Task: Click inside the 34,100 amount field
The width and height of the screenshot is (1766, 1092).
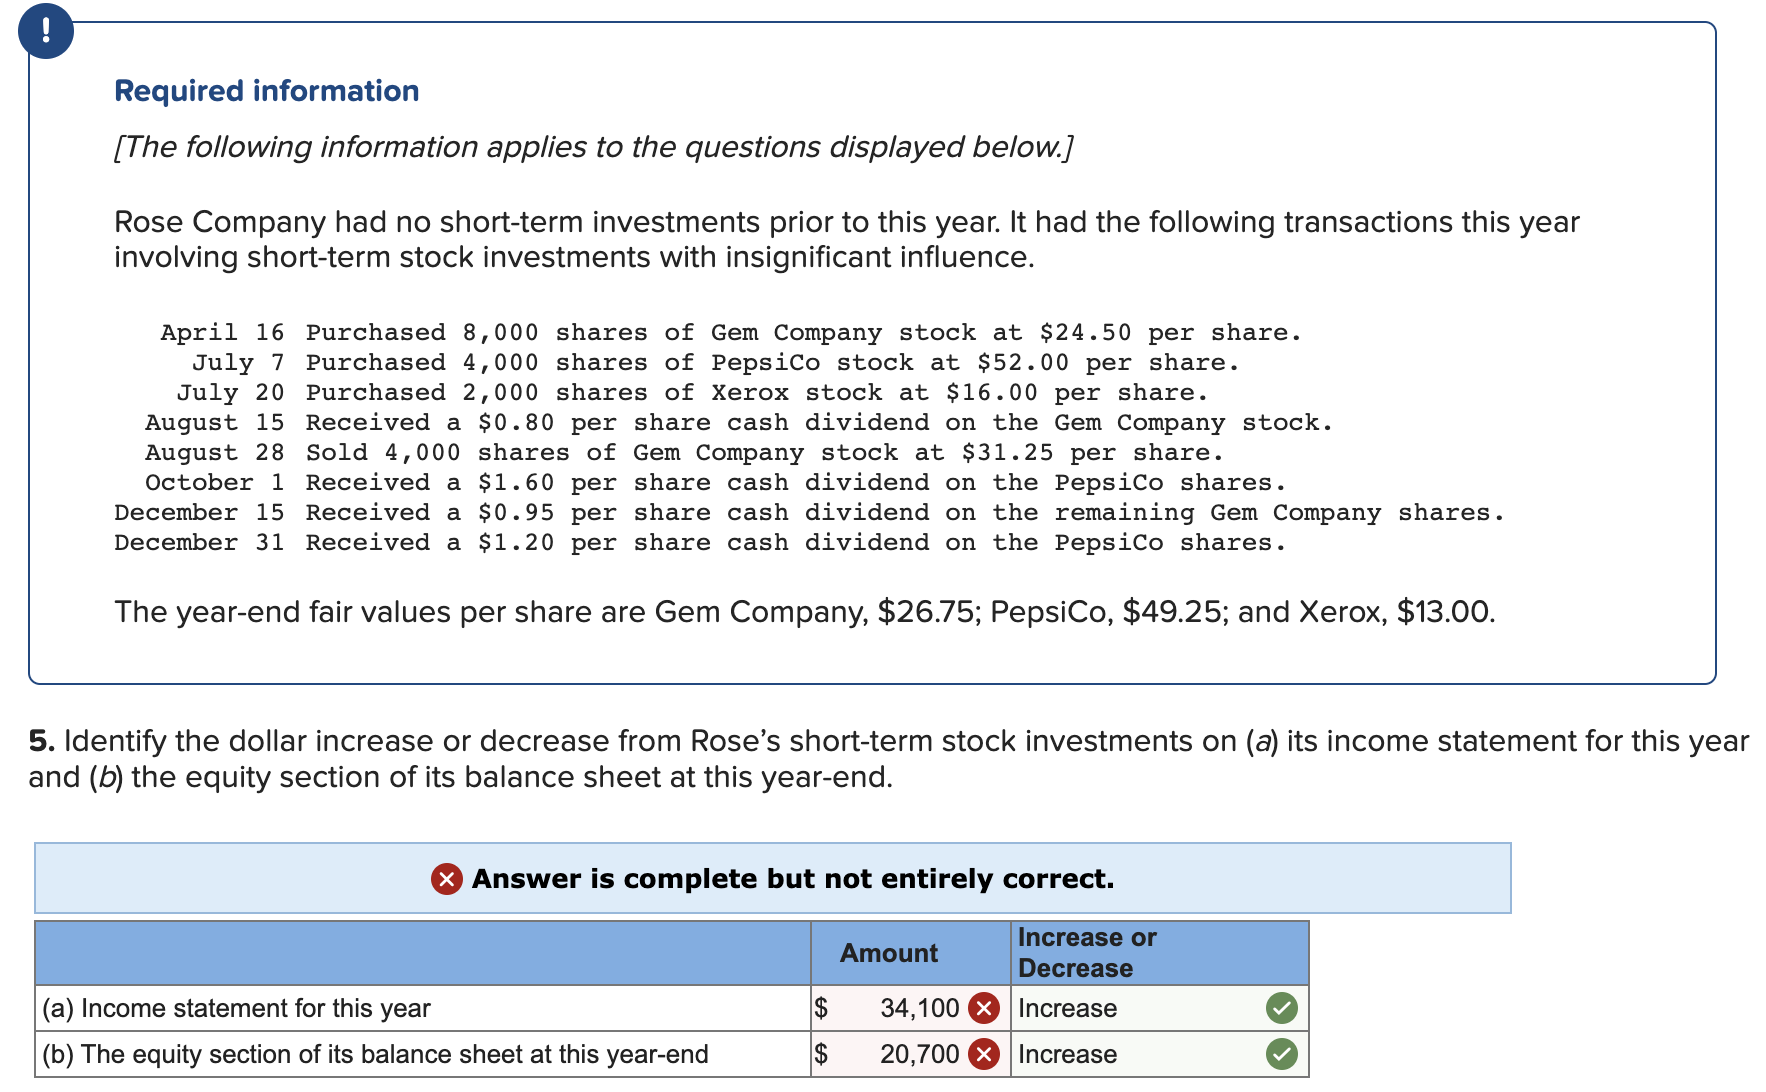Action: pos(918,1008)
